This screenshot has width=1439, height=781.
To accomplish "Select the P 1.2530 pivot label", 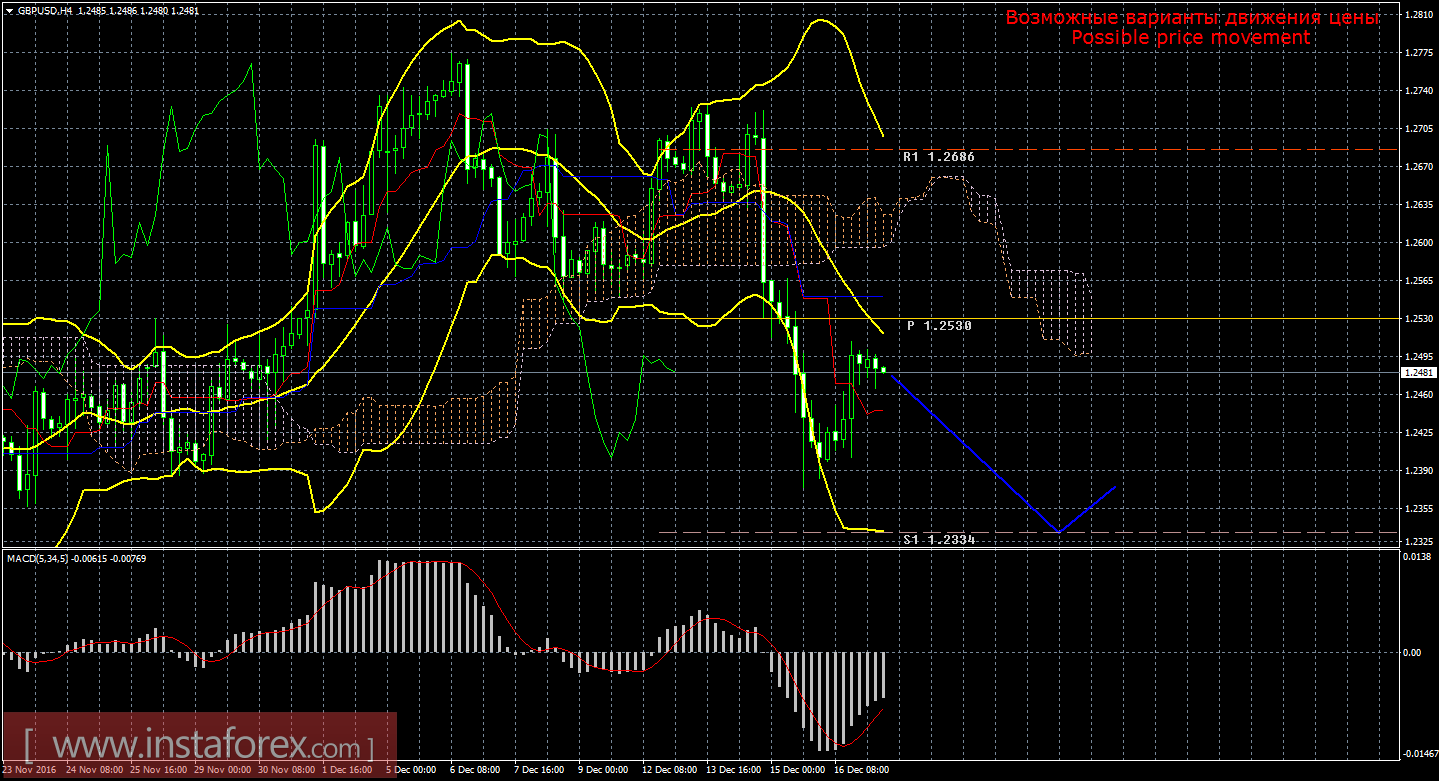I will point(939,326).
